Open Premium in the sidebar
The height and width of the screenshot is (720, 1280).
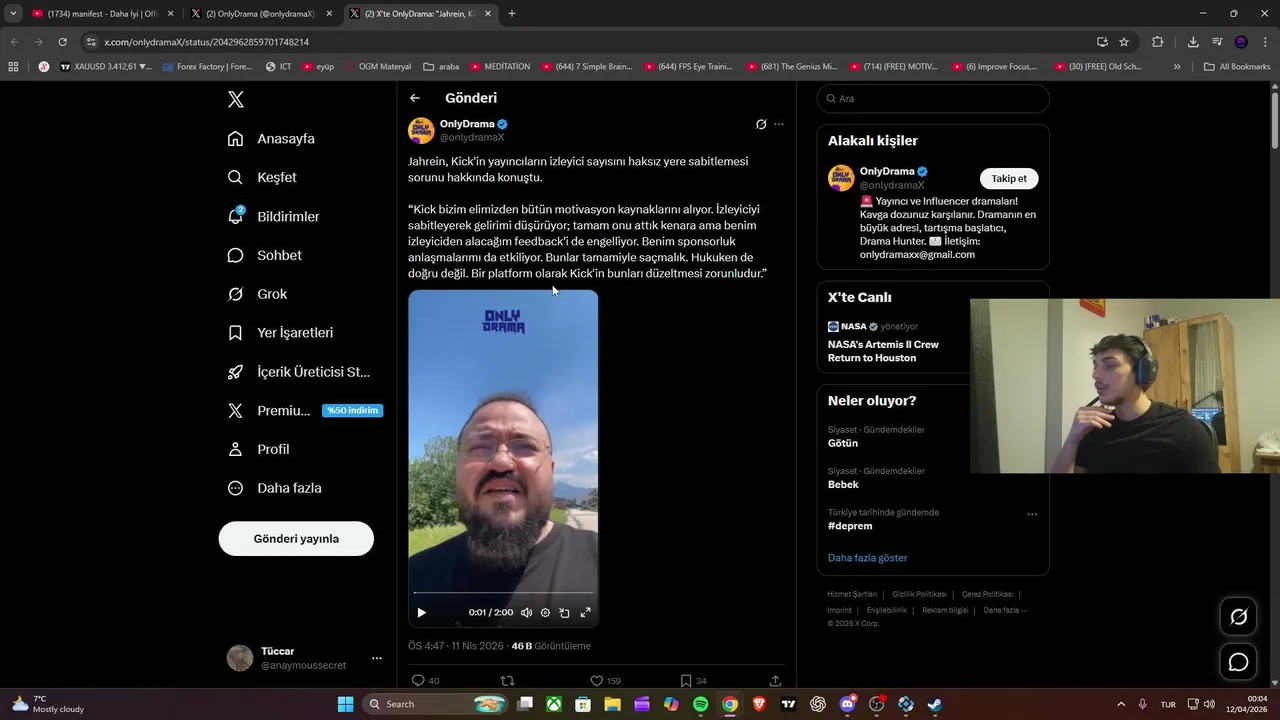tap(305, 410)
